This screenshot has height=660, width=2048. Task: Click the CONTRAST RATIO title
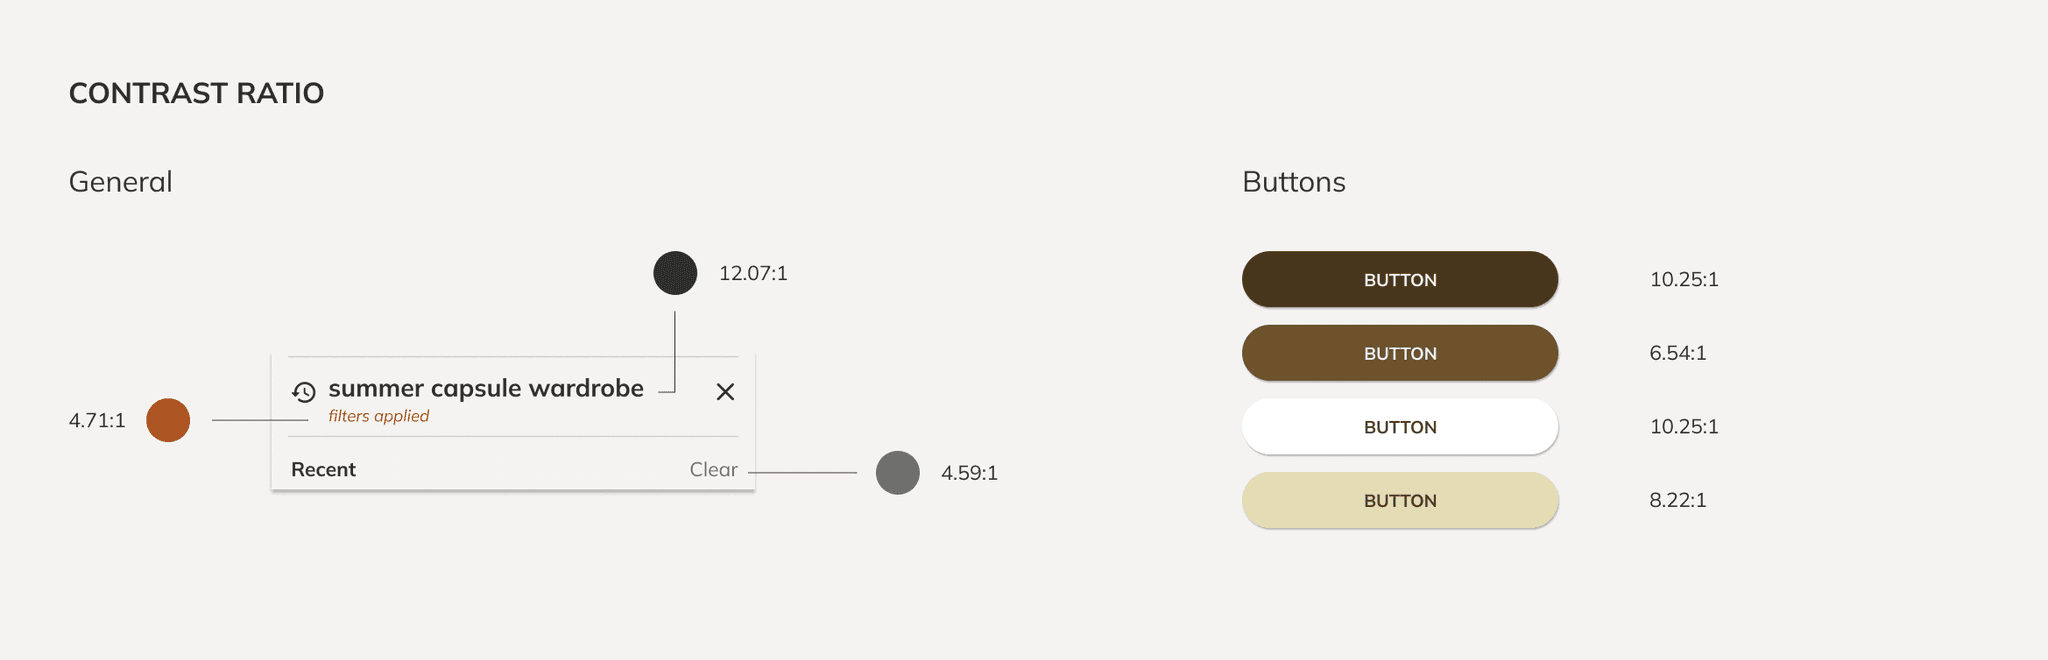pyautogui.click(x=196, y=93)
